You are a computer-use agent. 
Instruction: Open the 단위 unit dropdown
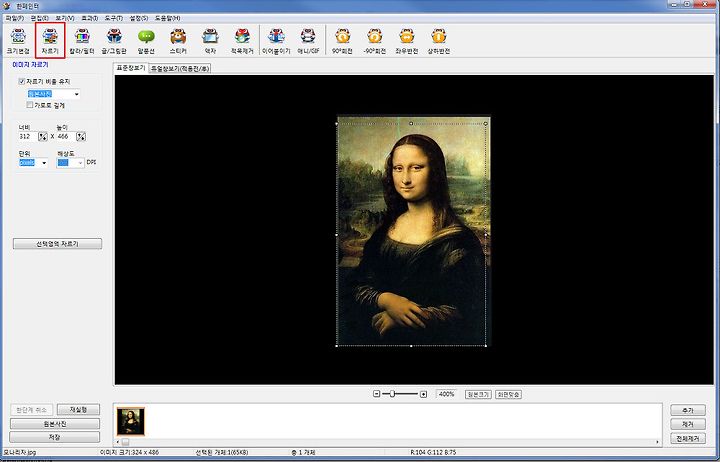click(x=44, y=163)
